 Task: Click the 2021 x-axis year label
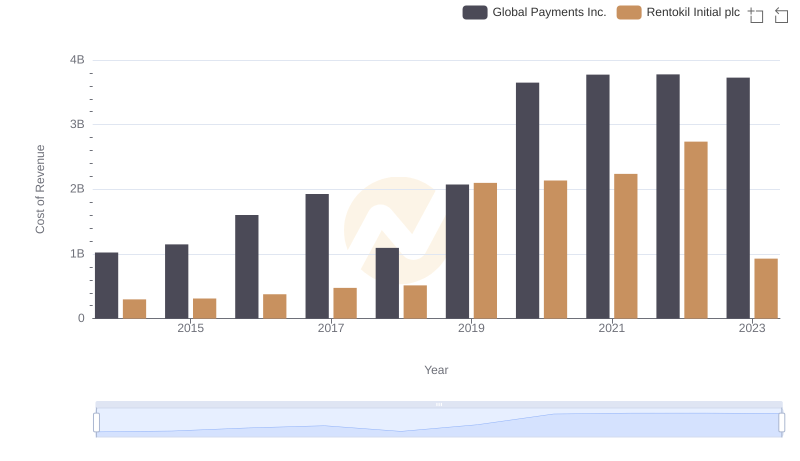click(x=612, y=329)
